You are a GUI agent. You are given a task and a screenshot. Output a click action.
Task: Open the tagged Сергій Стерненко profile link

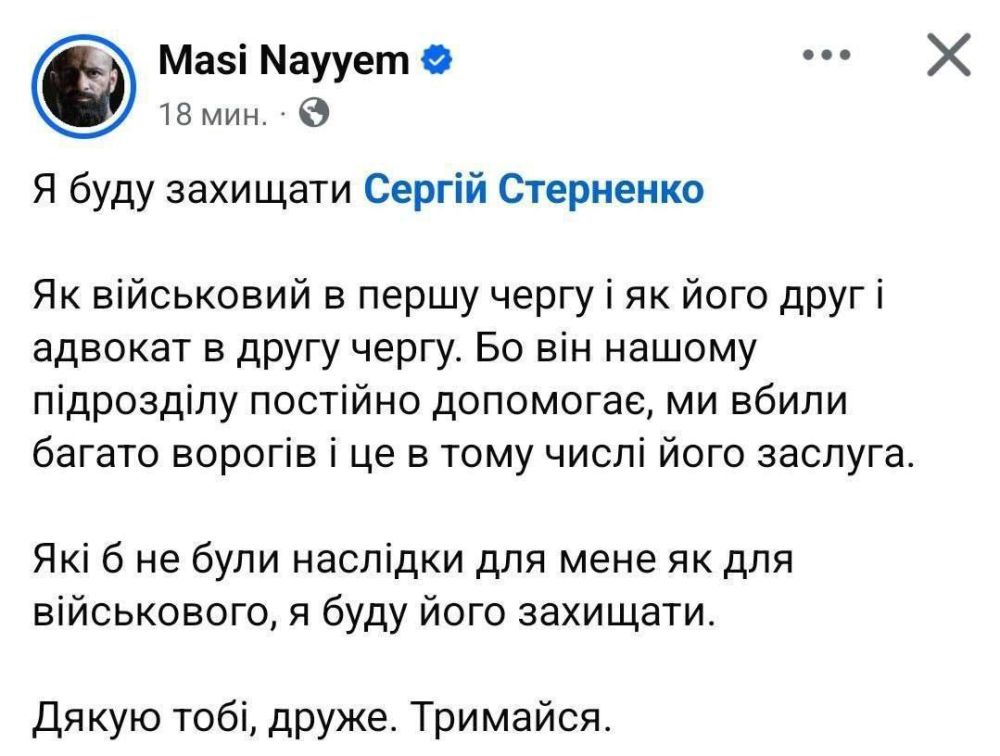click(534, 189)
